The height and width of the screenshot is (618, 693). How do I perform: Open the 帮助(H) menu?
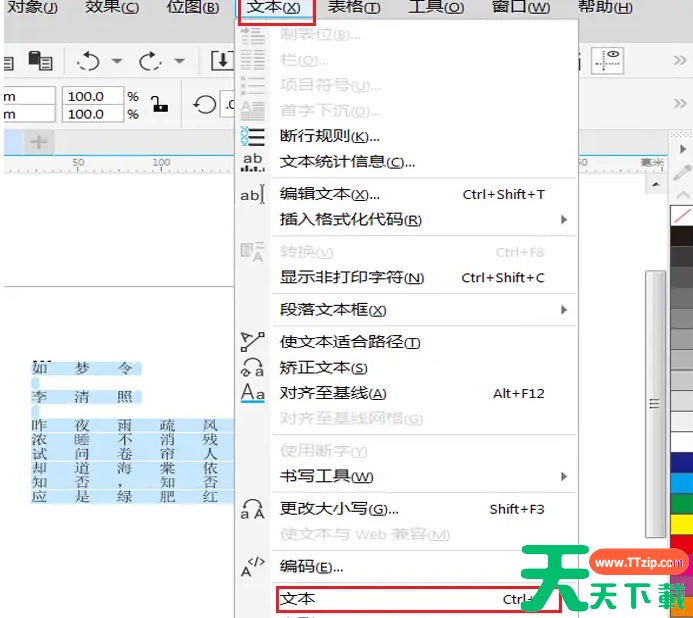click(605, 7)
